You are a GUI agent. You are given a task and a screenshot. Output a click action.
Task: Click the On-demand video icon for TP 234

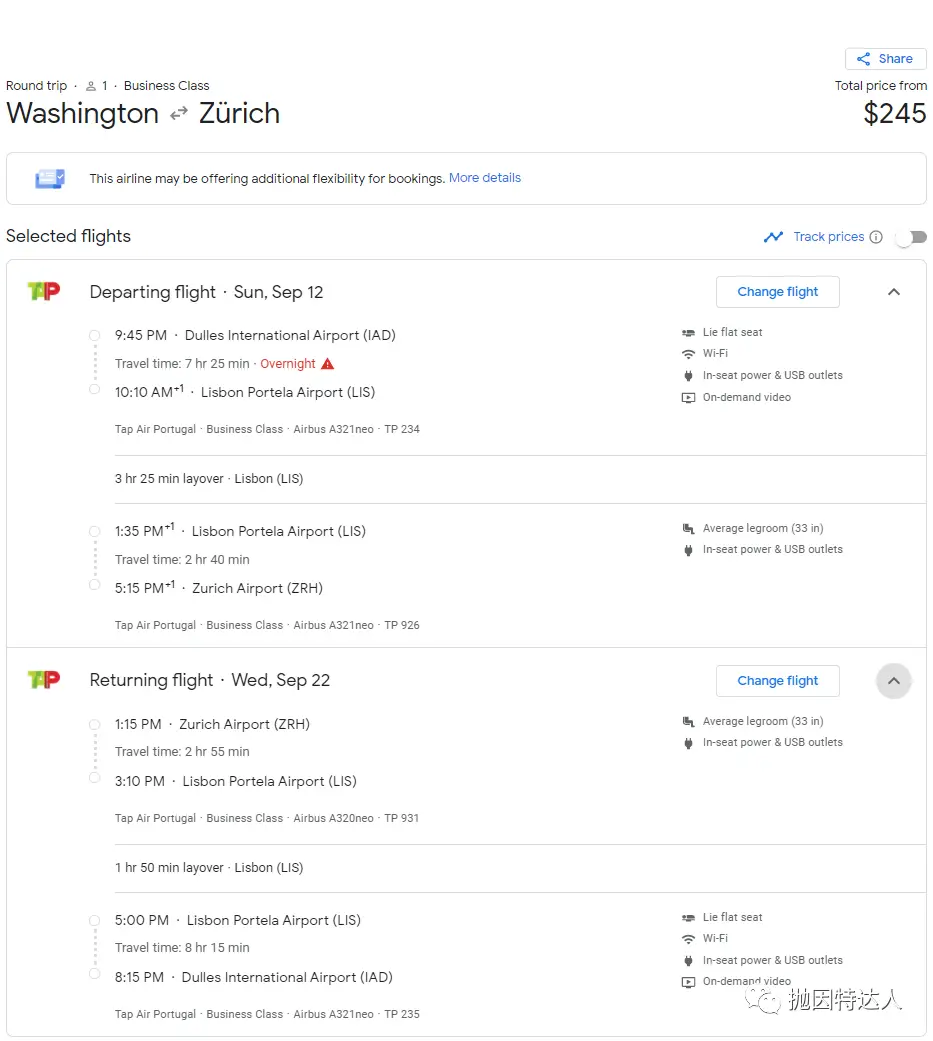(x=688, y=398)
